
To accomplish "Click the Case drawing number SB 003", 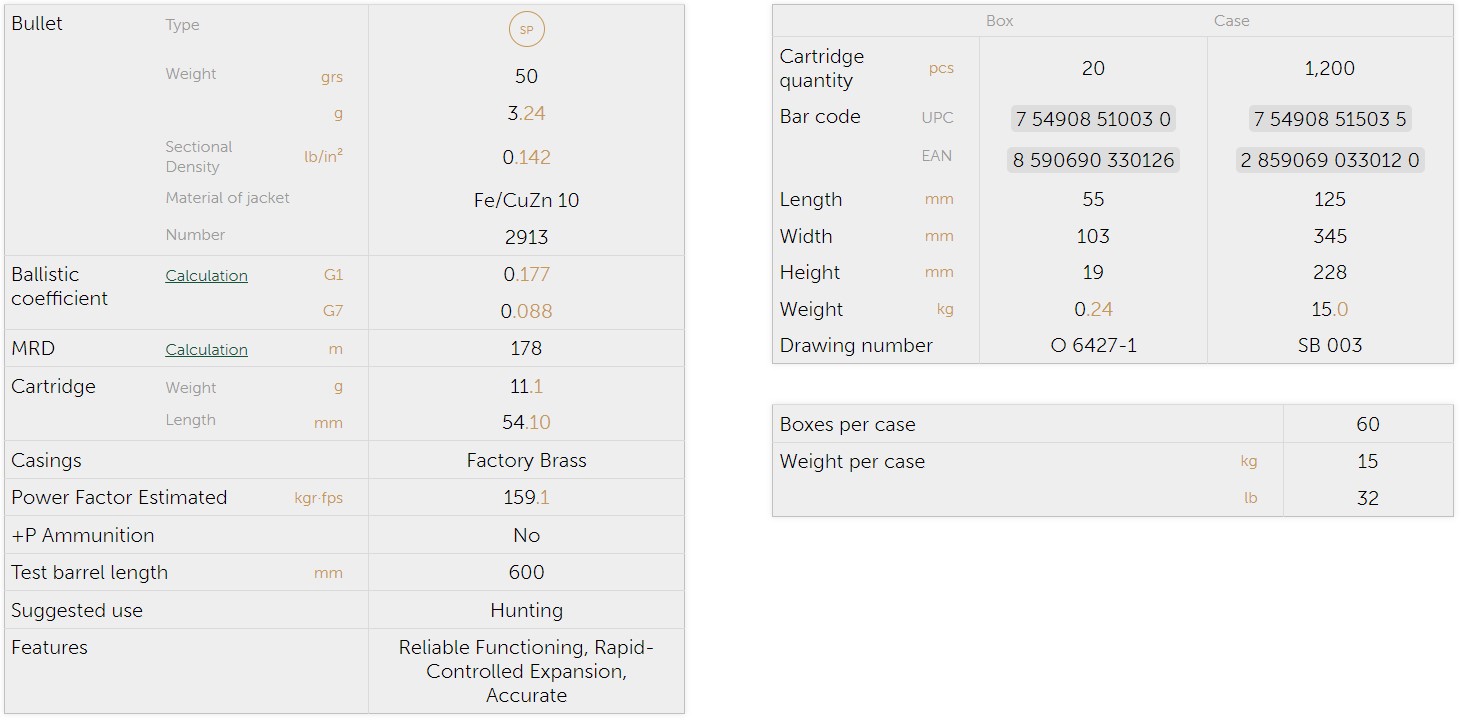I will point(1329,346).
